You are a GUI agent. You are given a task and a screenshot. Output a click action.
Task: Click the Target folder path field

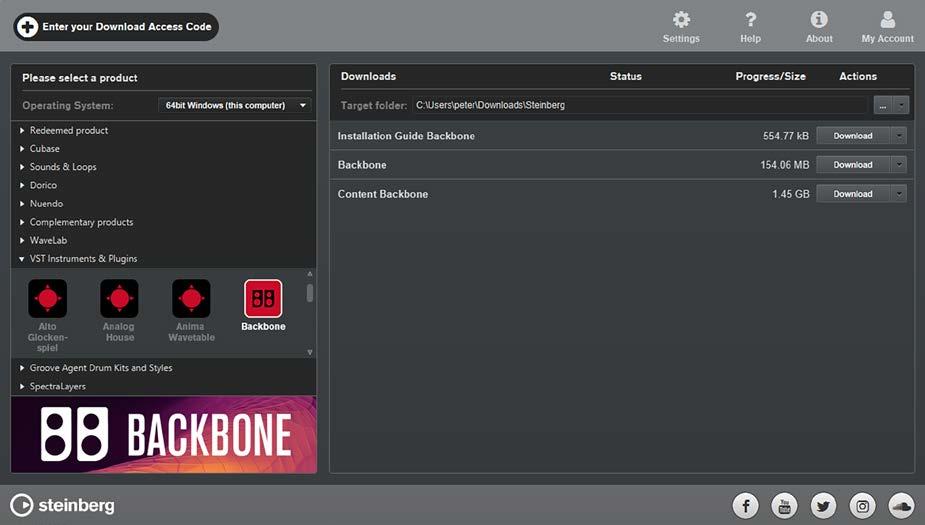pos(639,105)
